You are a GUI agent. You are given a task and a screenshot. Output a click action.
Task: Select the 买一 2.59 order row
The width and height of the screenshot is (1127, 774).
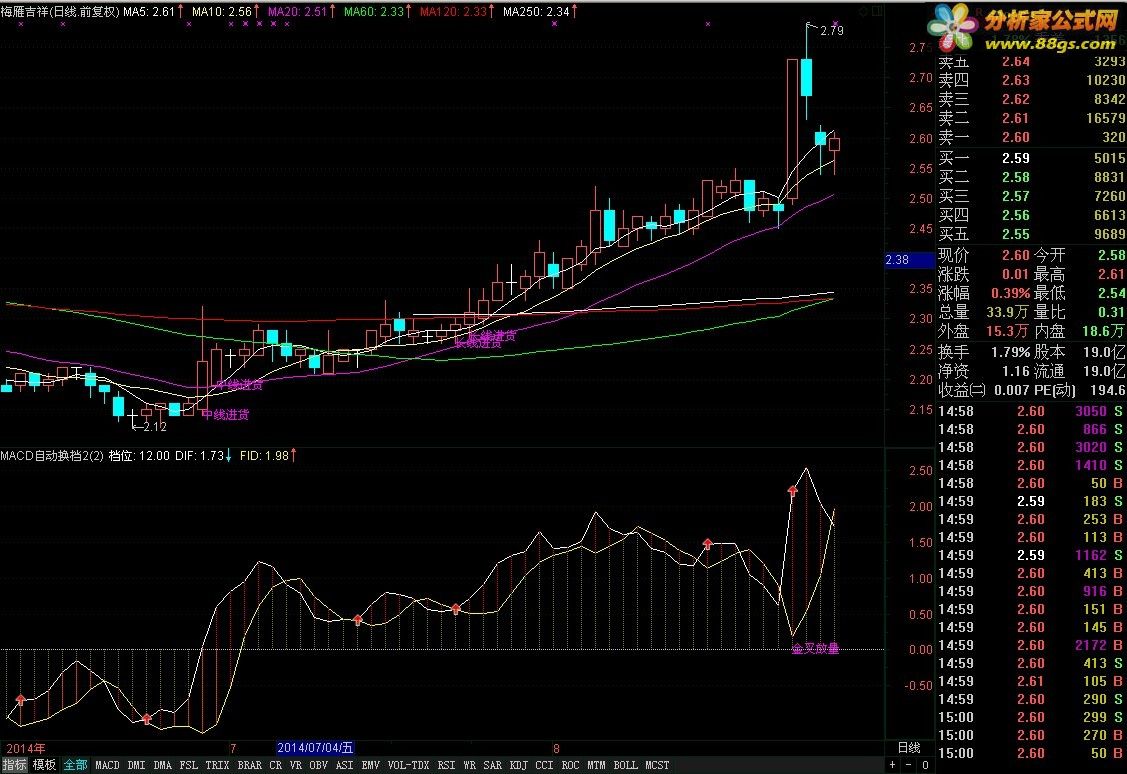pos(1031,158)
